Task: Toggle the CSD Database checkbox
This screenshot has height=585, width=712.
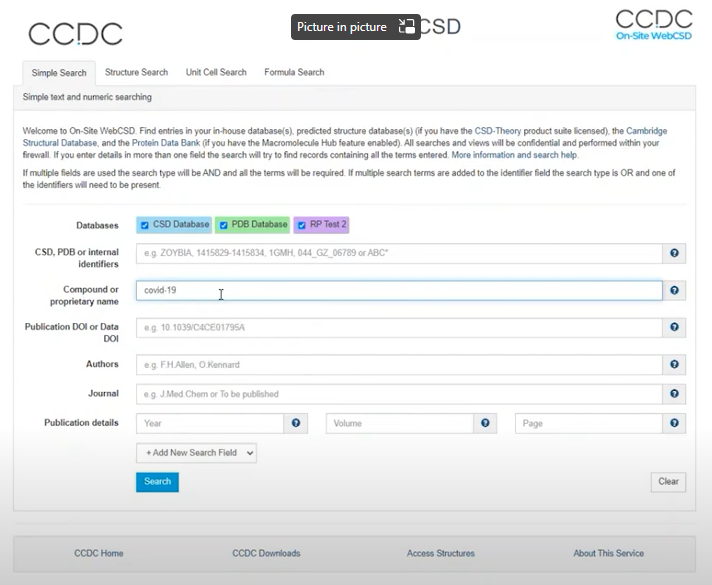Action: tap(145, 225)
